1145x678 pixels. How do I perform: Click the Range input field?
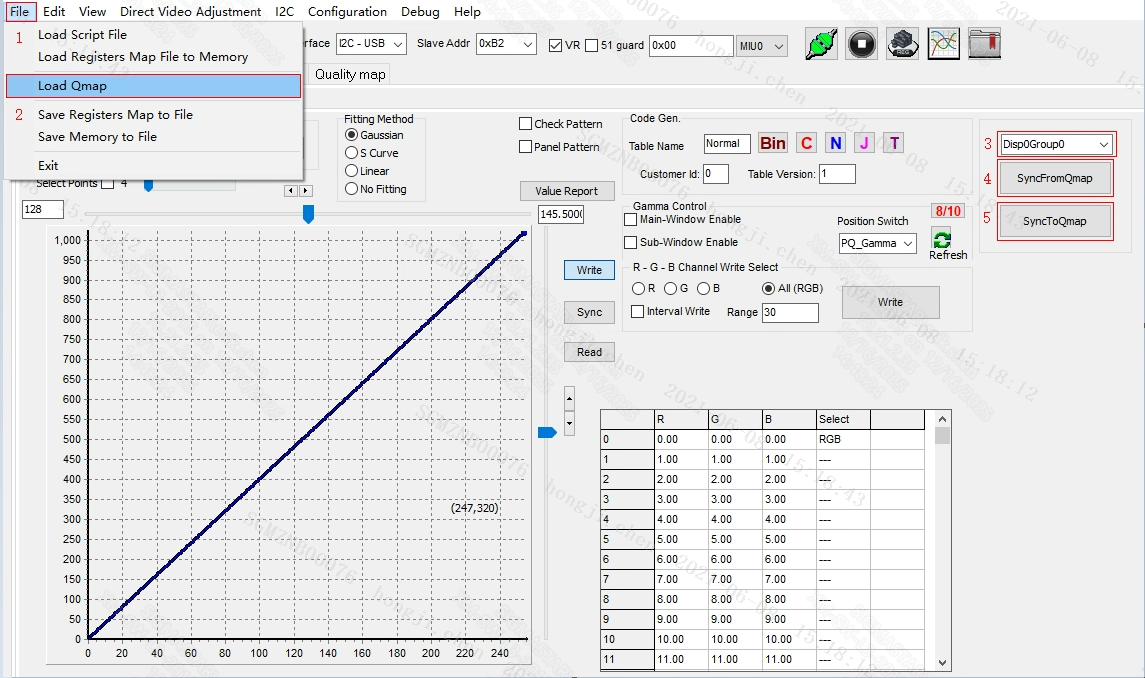click(x=790, y=313)
